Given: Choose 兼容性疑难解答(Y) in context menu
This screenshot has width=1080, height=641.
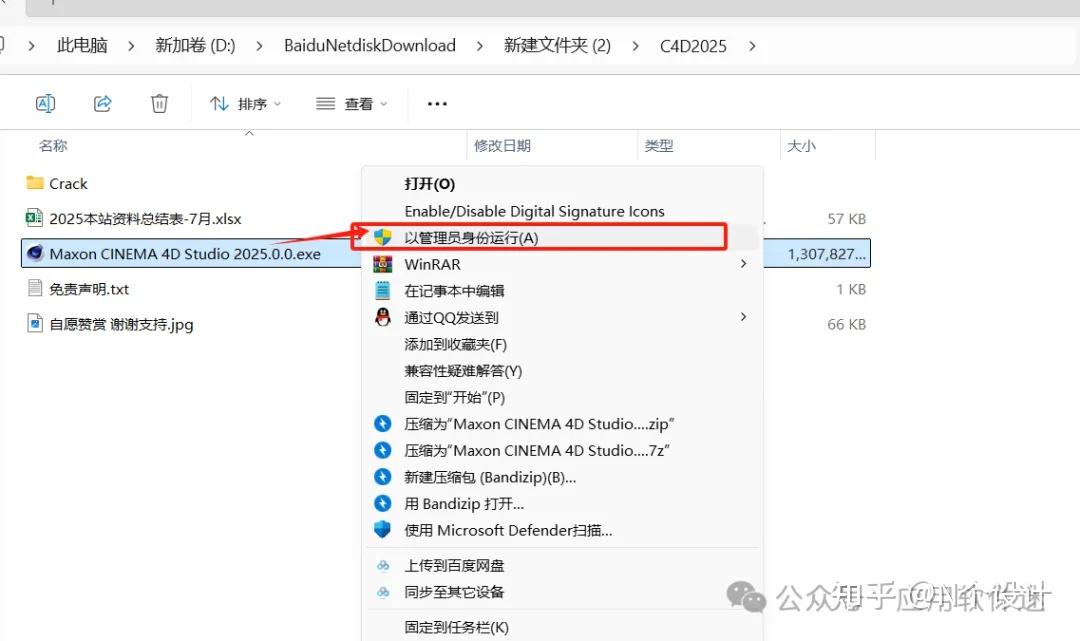Looking at the screenshot, I should [463, 371].
